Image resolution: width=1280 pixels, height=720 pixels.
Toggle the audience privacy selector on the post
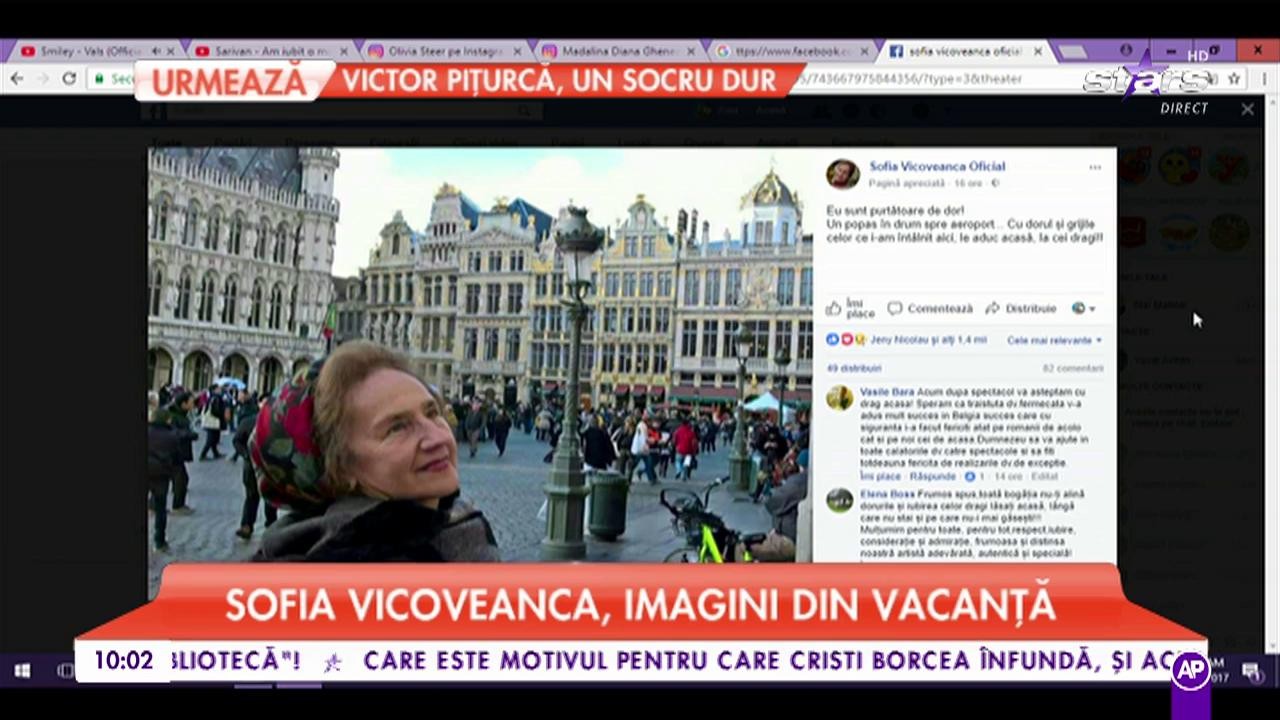click(x=1078, y=308)
